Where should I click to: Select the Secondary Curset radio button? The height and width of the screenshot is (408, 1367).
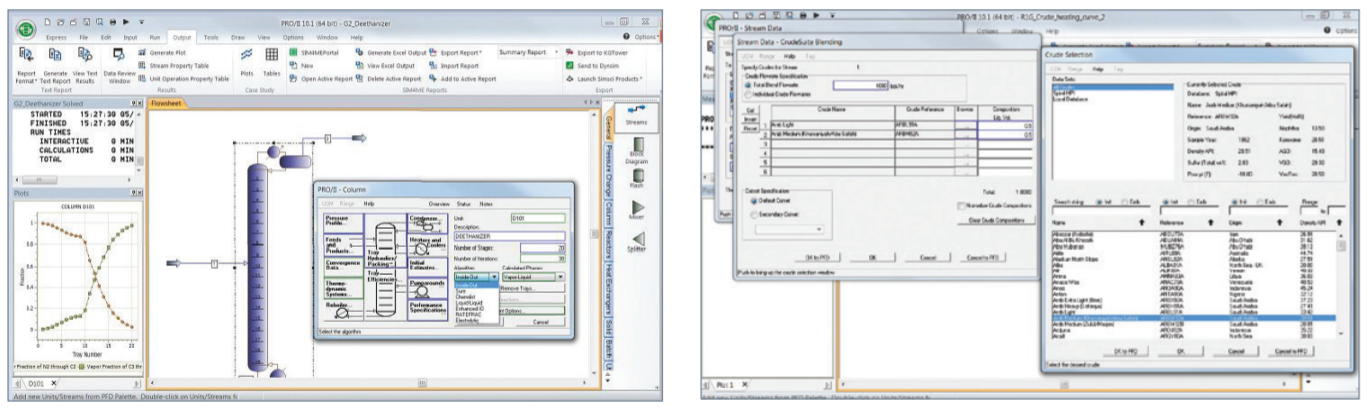tap(752, 212)
